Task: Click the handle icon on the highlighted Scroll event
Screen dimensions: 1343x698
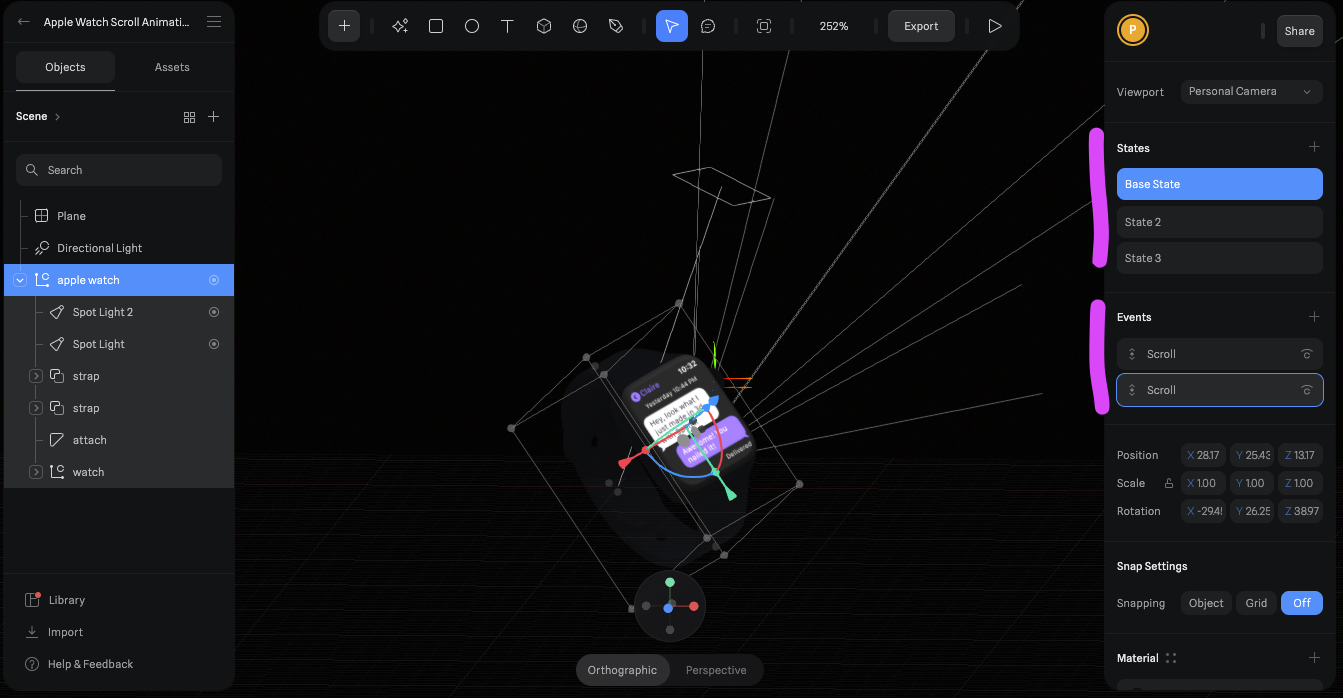Action: point(1132,390)
